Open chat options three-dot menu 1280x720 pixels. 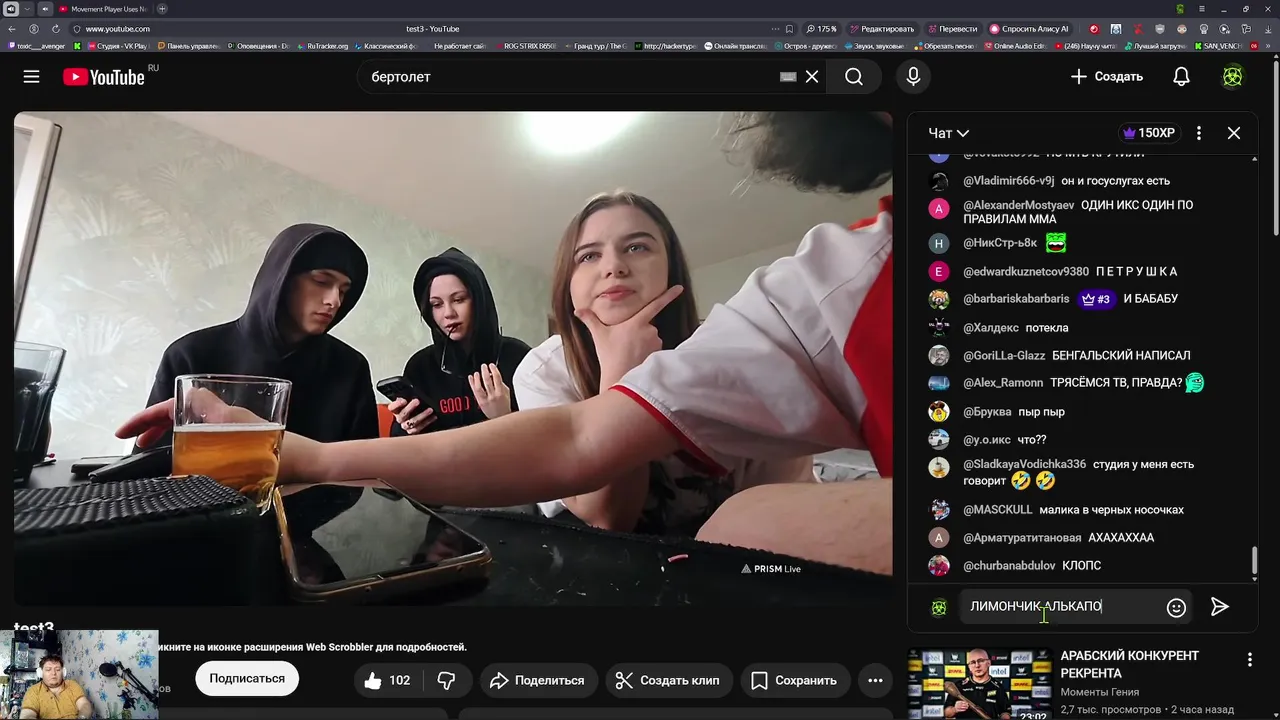[x=1198, y=133]
